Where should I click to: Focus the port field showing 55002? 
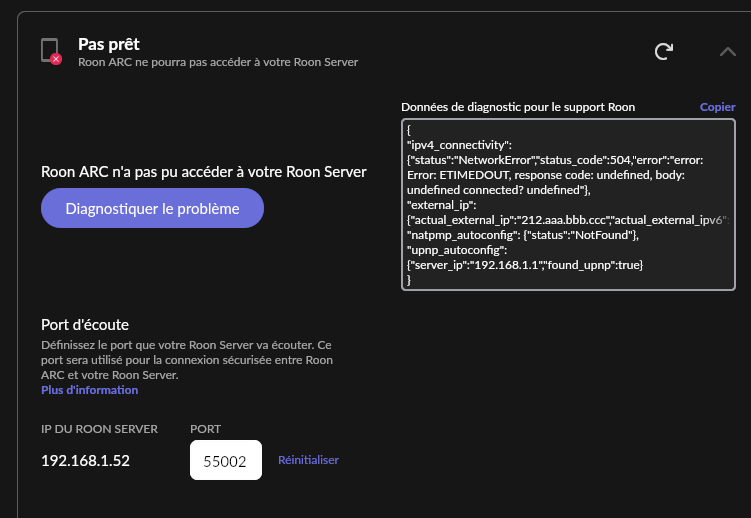[225, 460]
